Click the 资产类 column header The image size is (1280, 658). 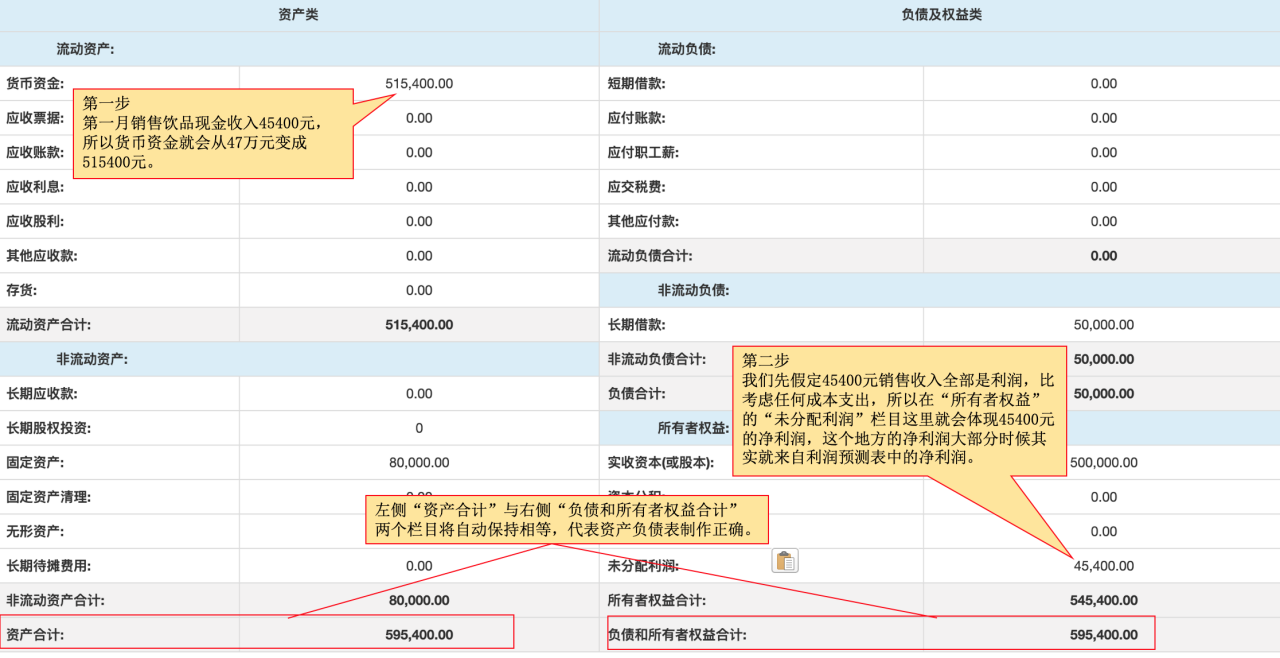point(298,15)
